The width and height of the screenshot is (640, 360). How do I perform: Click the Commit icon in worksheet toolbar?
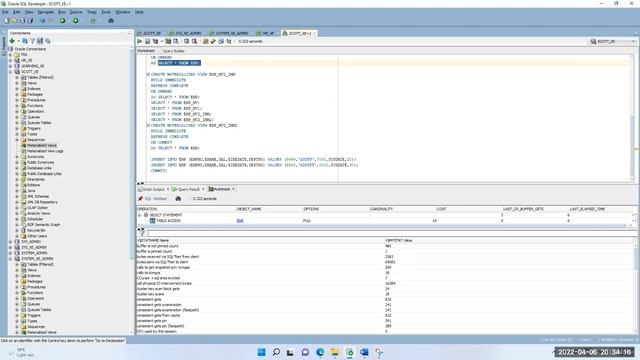[187, 41]
